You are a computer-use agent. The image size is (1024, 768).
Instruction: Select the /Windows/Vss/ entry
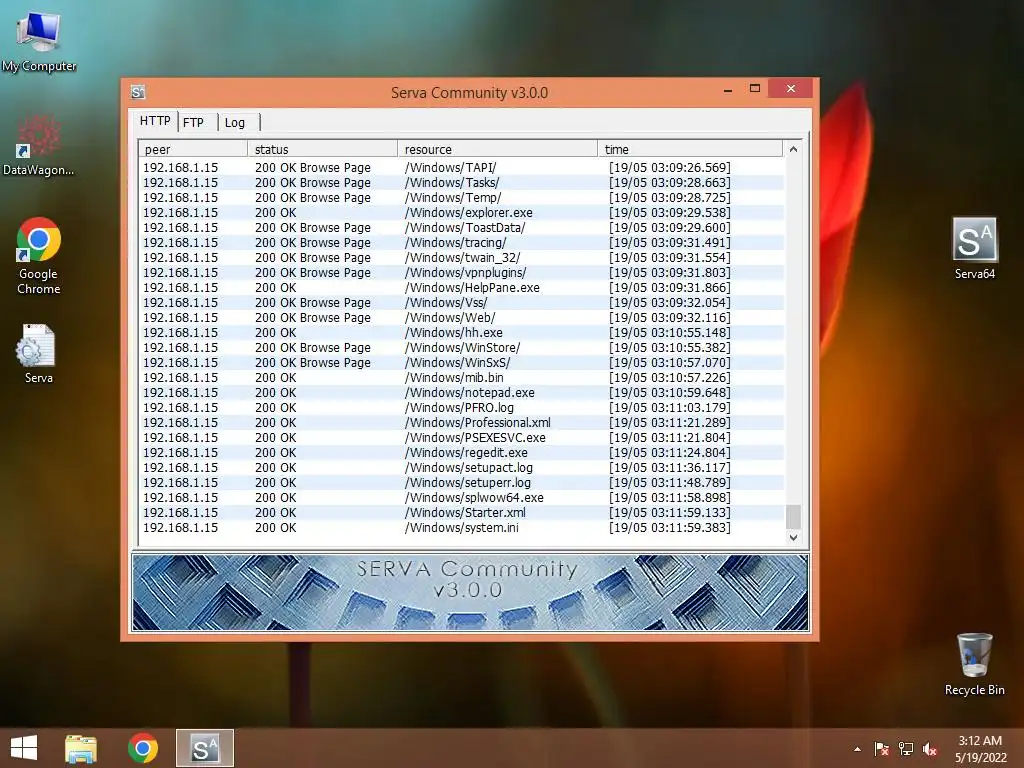pos(462,303)
